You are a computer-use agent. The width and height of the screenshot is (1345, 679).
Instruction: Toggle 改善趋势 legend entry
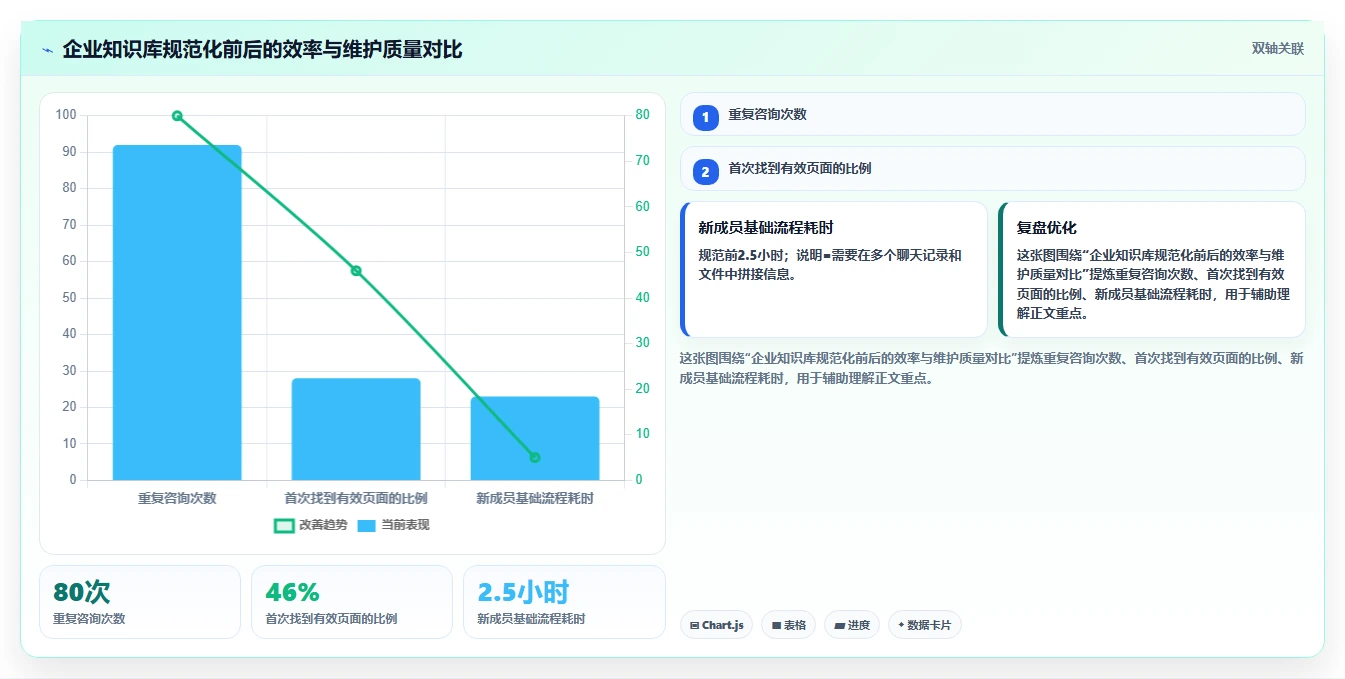click(x=311, y=525)
